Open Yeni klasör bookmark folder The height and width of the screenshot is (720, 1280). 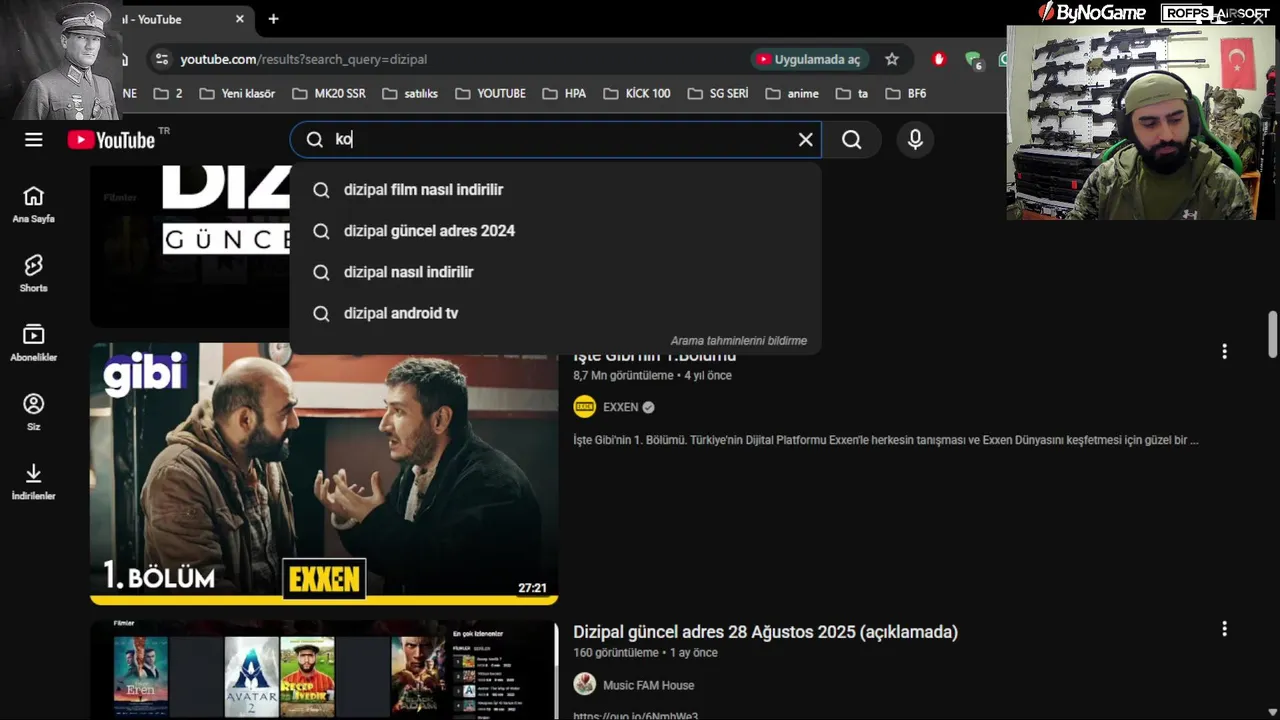pos(237,93)
